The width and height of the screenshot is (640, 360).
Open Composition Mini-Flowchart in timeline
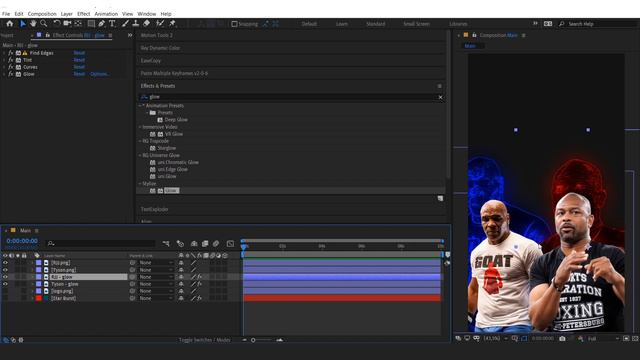166,244
